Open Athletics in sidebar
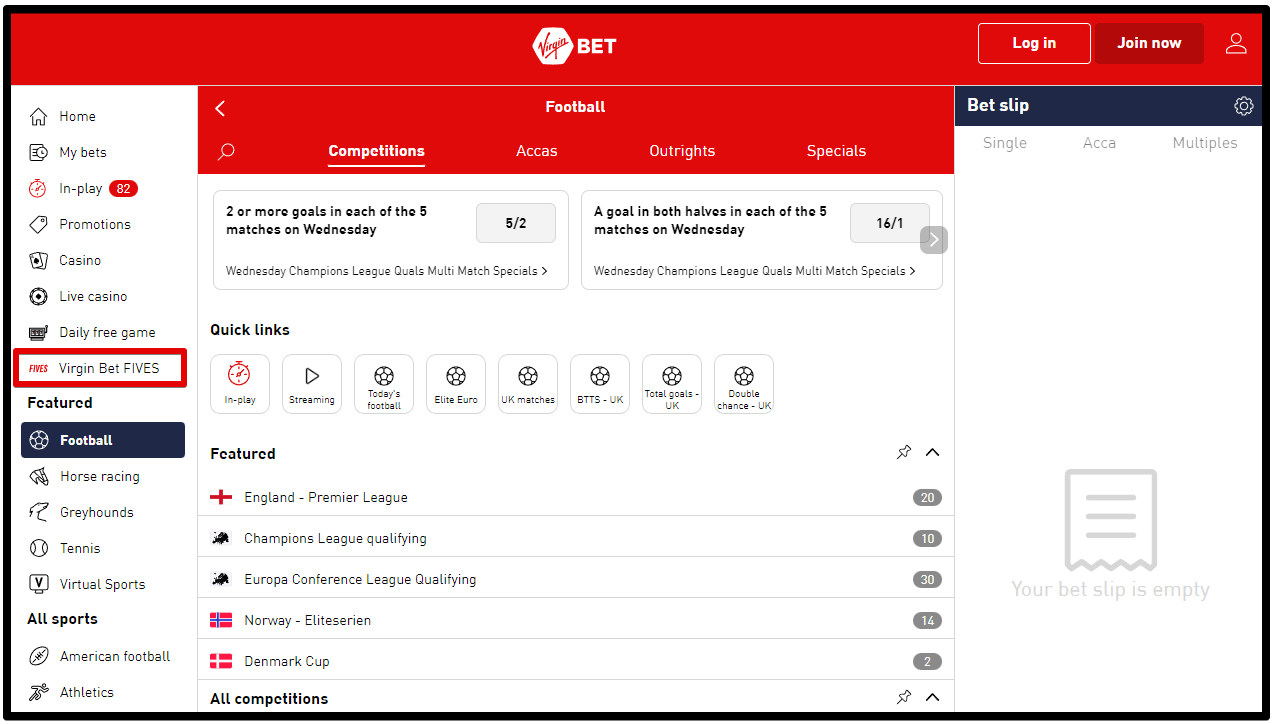Screen dimensions: 1275x724 coord(102,693)
